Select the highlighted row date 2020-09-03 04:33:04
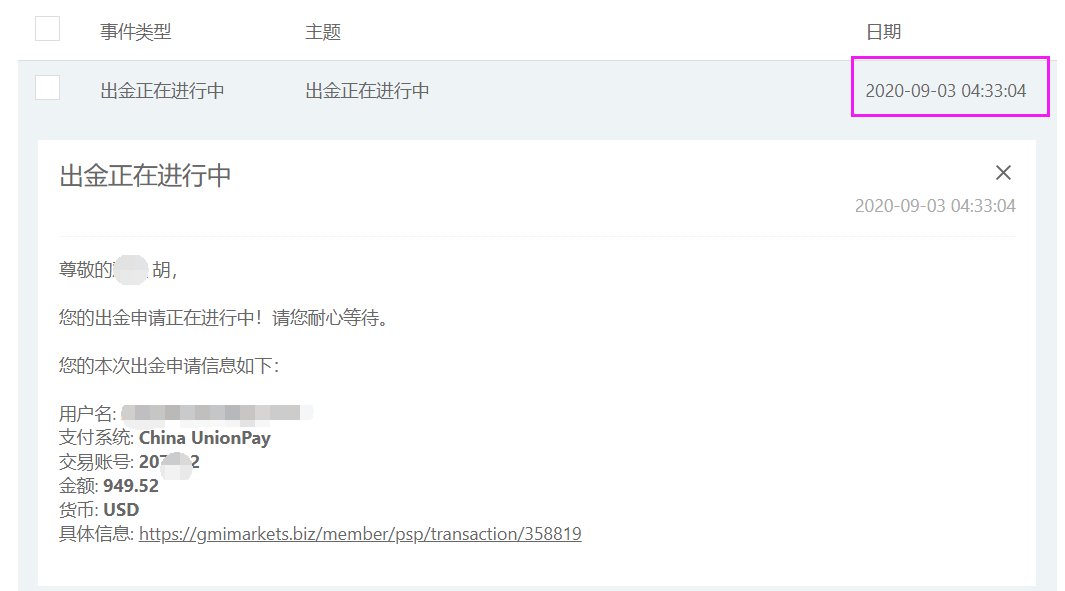Viewport: 1065px width, 591px height. (945, 91)
